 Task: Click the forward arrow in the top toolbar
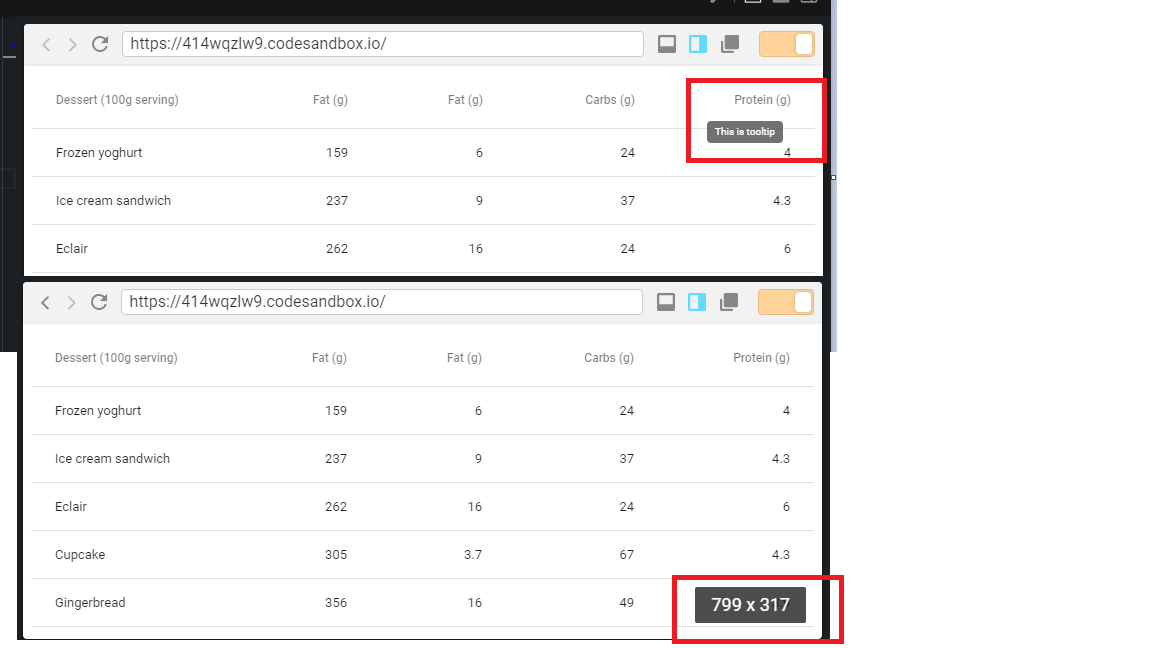pyautogui.click(x=71, y=44)
